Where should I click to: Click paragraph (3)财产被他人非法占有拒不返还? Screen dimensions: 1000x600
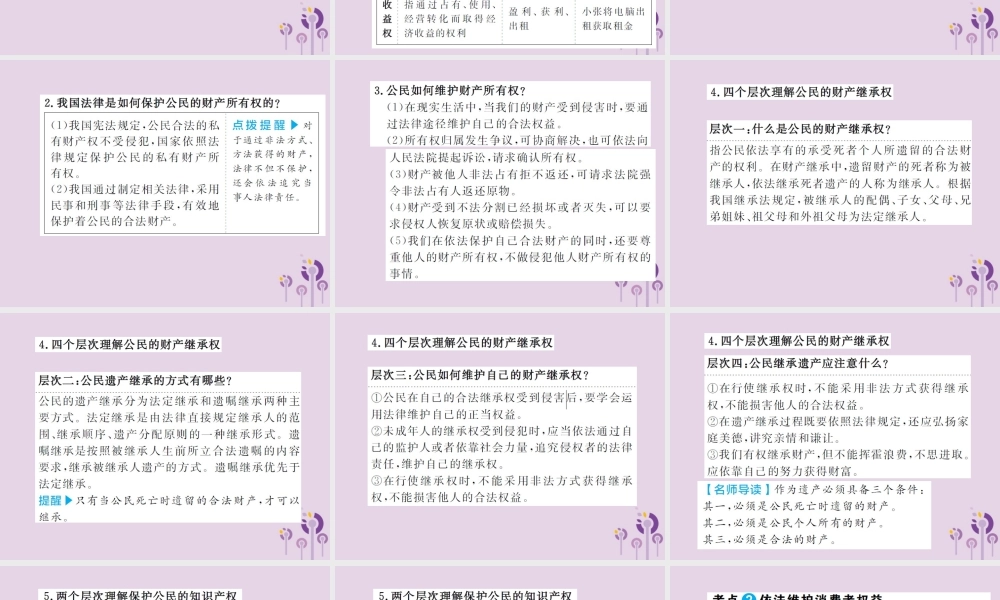(x=520, y=182)
